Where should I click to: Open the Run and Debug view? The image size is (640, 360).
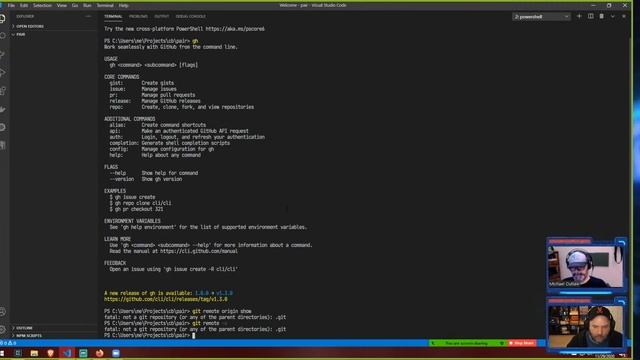pyautogui.click(x=3, y=73)
